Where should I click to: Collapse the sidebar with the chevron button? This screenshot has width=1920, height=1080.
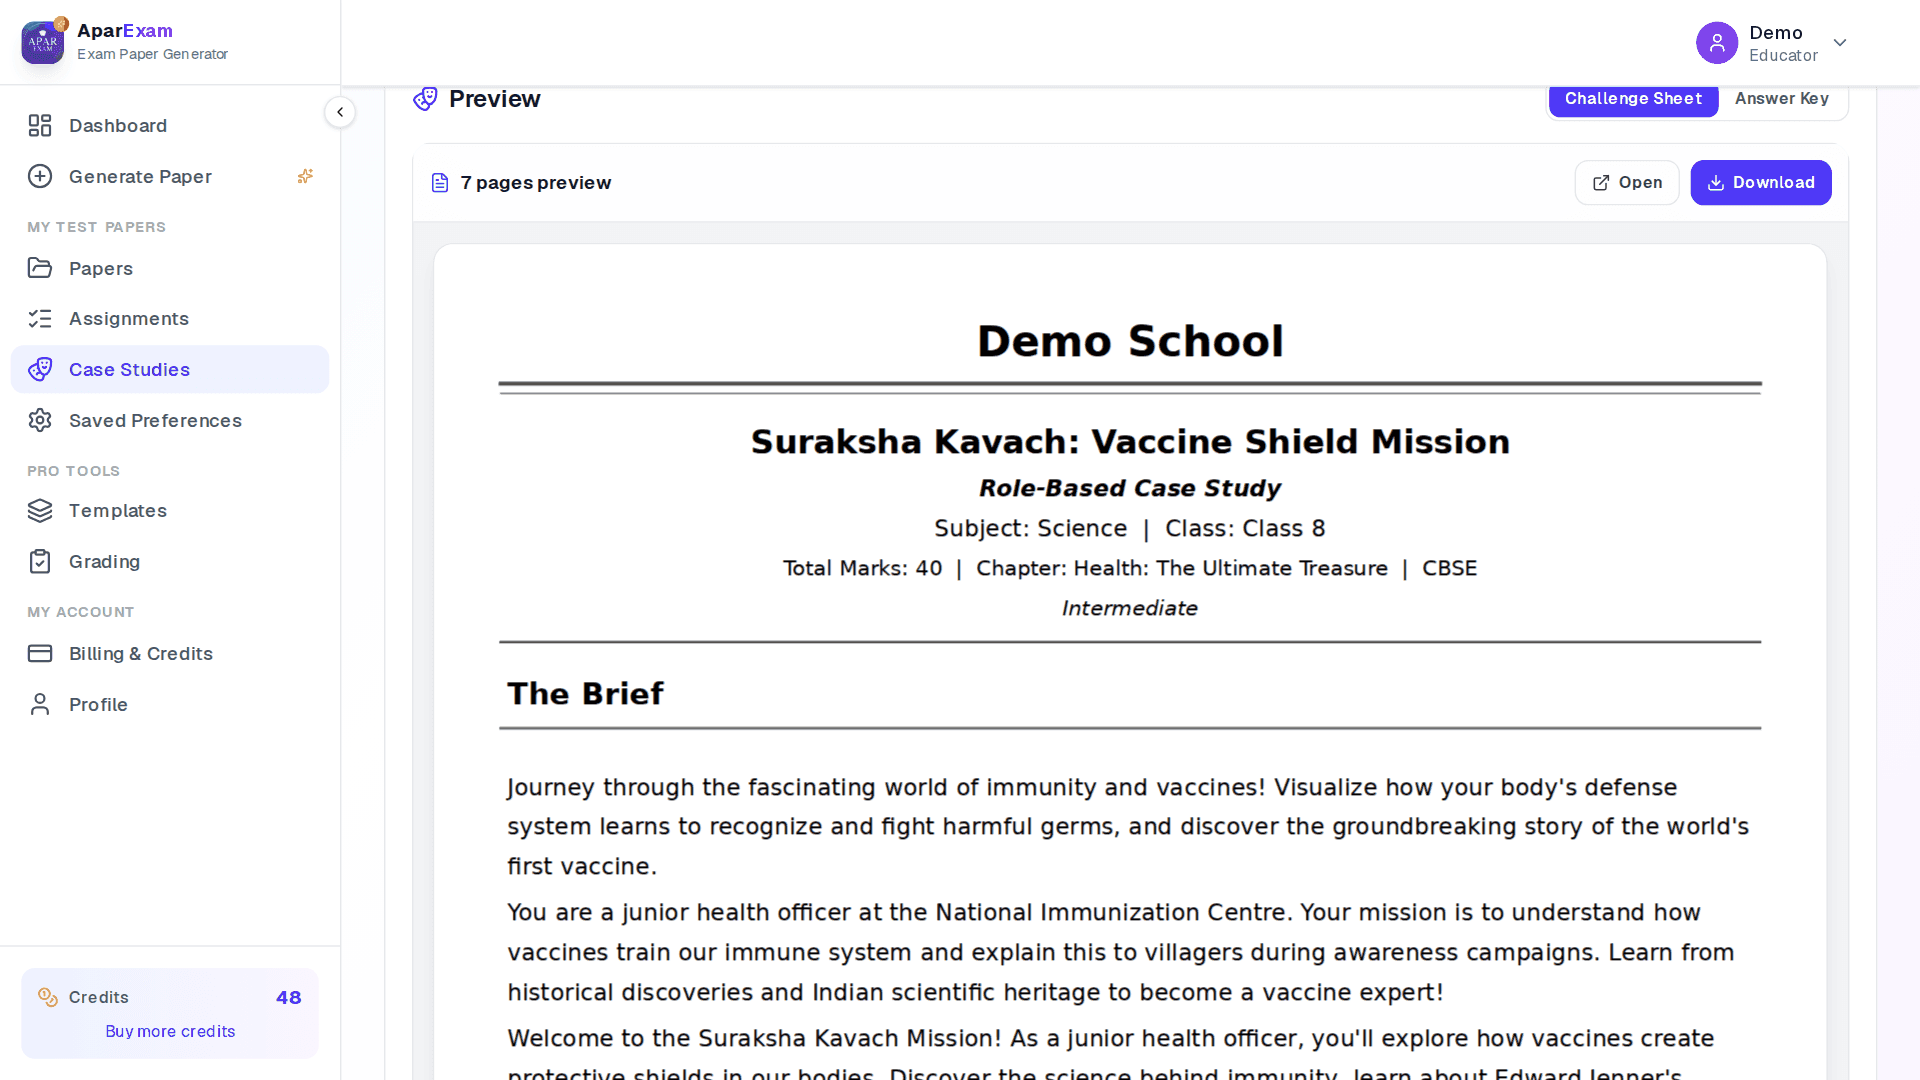coord(340,112)
